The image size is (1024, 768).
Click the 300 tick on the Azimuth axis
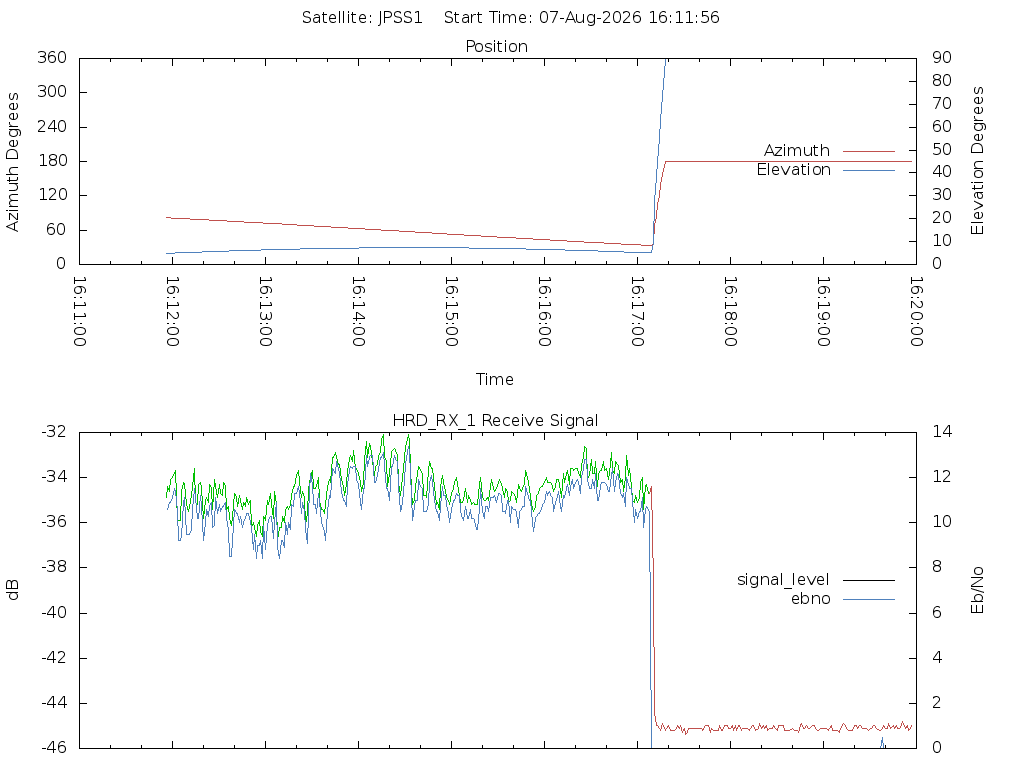pyautogui.click(x=52, y=92)
